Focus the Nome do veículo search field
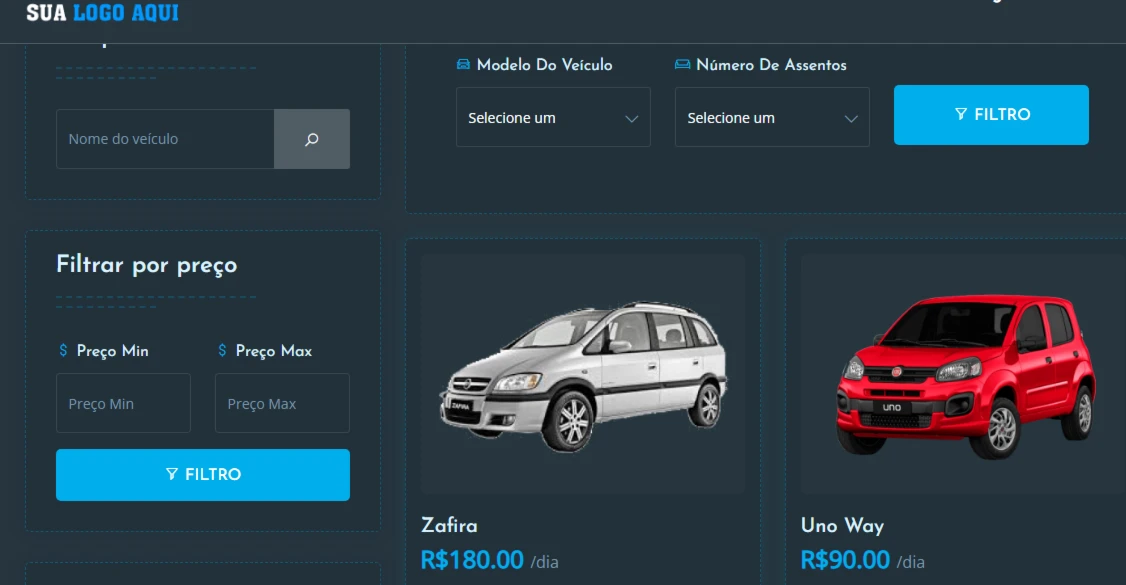The width and height of the screenshot is (1126, 585). click(x=165, y=139)
